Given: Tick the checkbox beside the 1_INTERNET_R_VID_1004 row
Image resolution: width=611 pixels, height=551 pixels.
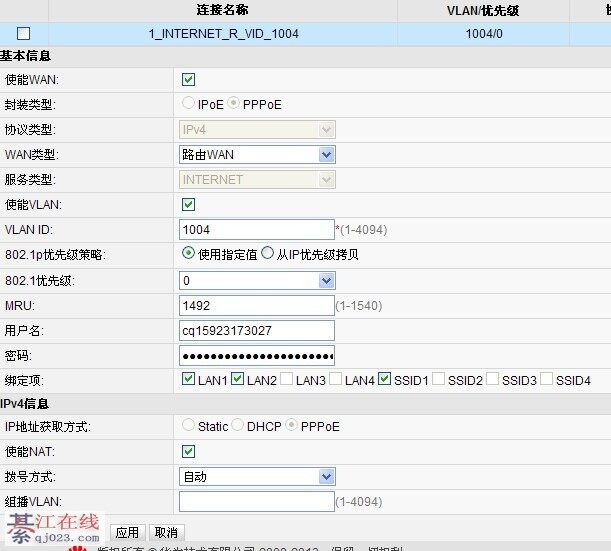Looking at the screenshot, I should (x=24, y=34).
